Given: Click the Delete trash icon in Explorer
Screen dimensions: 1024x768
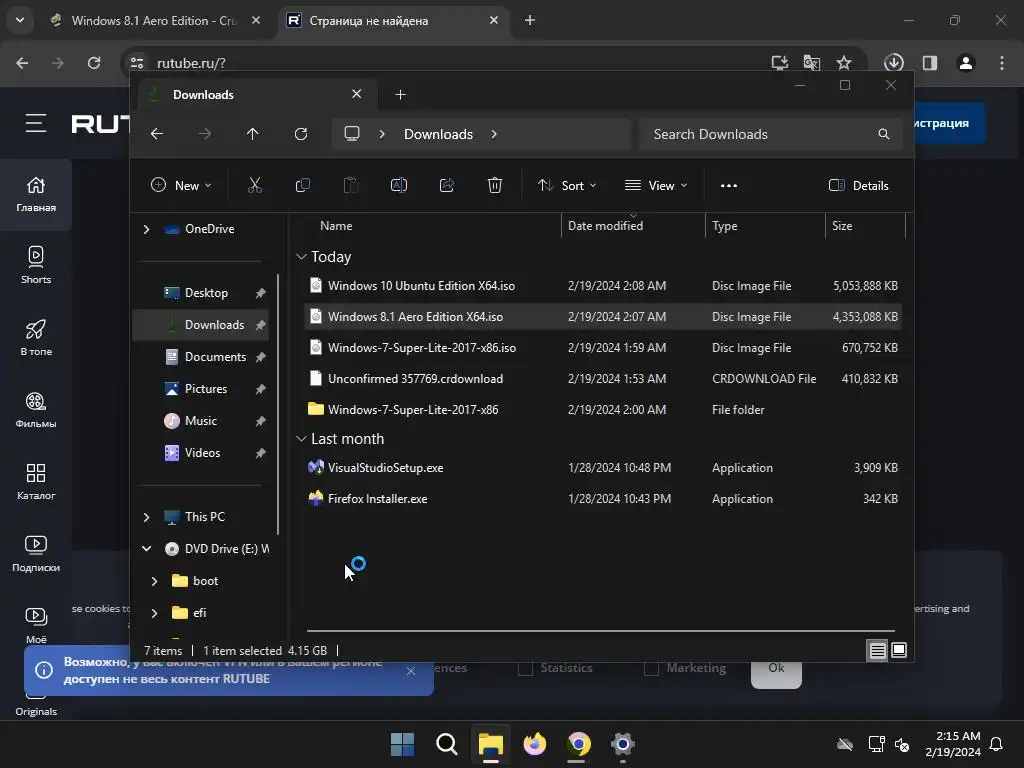Looking at the screenshot, I should click(x=494, y=185).
